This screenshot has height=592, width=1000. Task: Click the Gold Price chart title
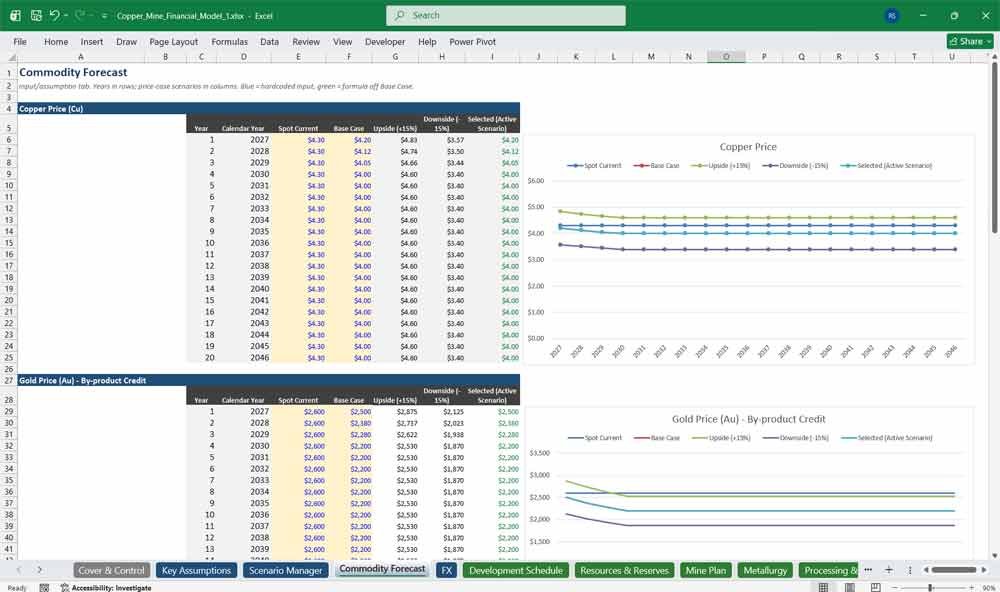pos(748,419)
